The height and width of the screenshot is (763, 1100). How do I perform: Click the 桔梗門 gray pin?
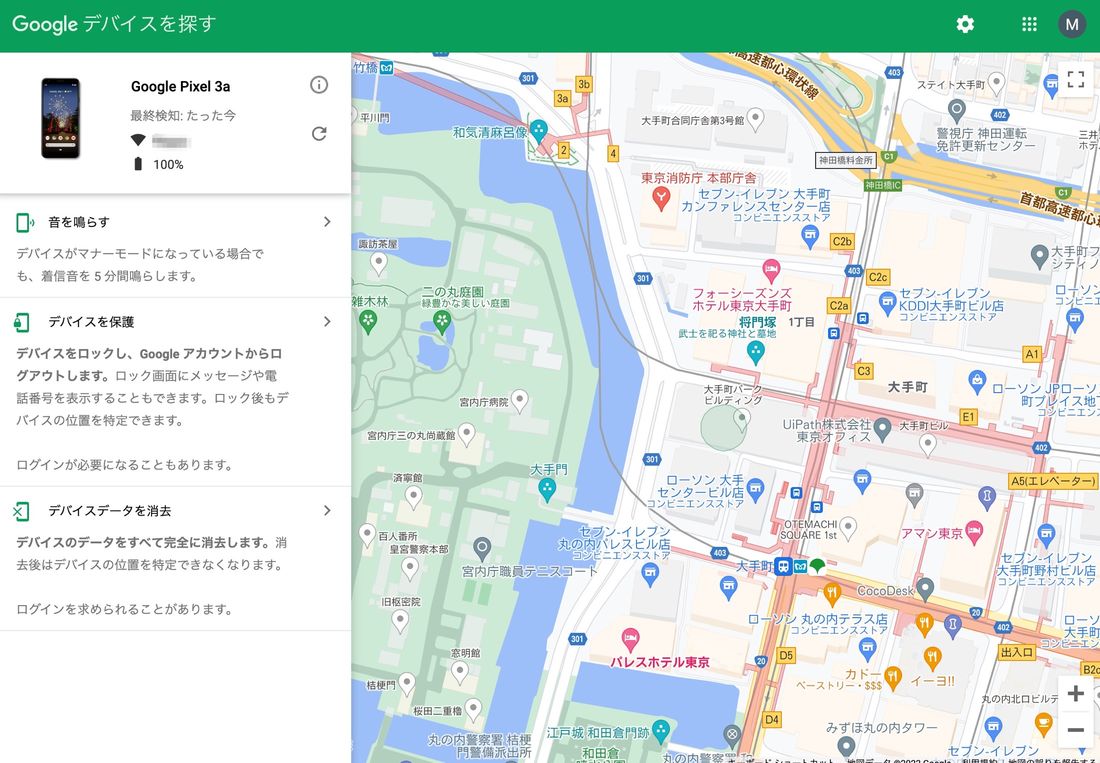407,684
